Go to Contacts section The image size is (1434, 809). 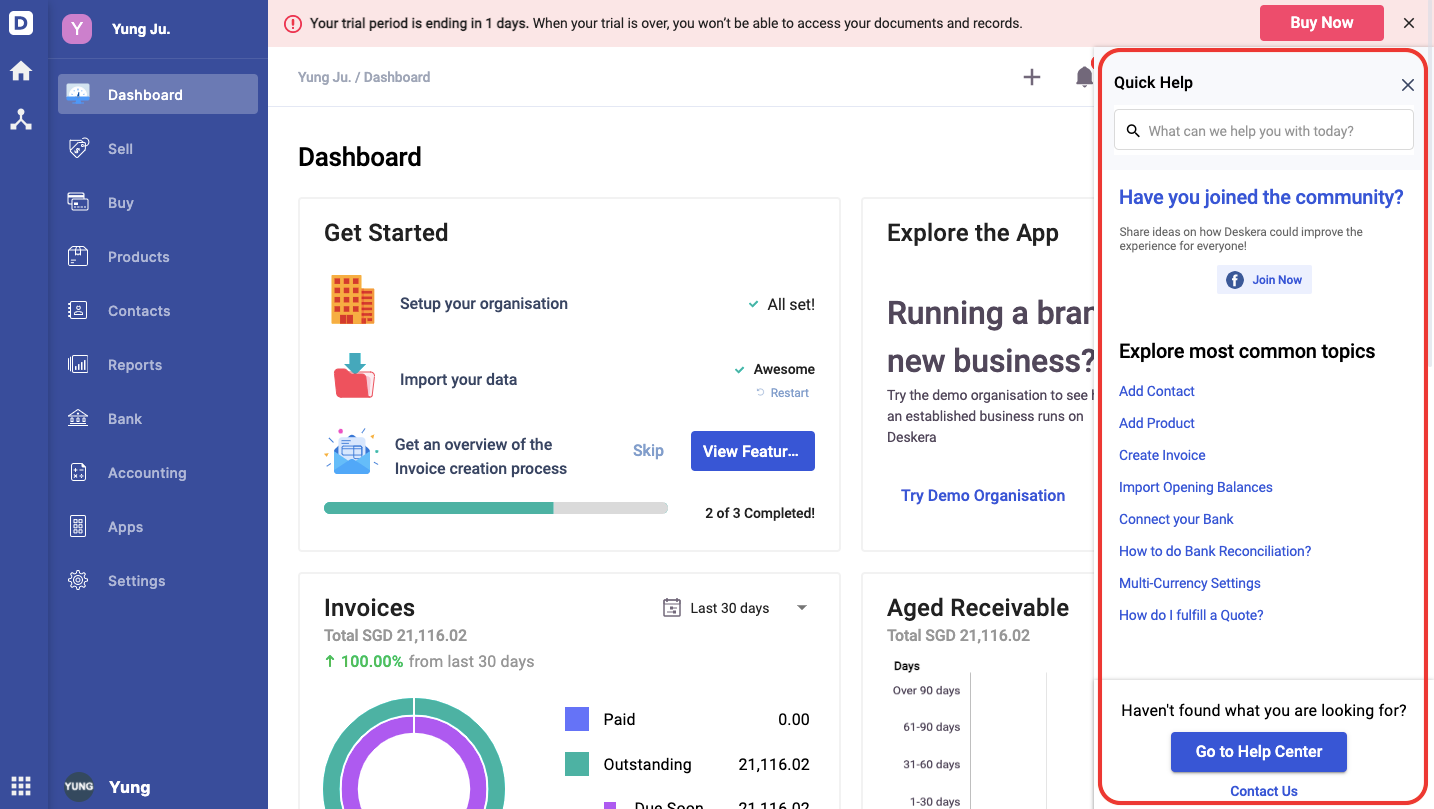[158, 310]
